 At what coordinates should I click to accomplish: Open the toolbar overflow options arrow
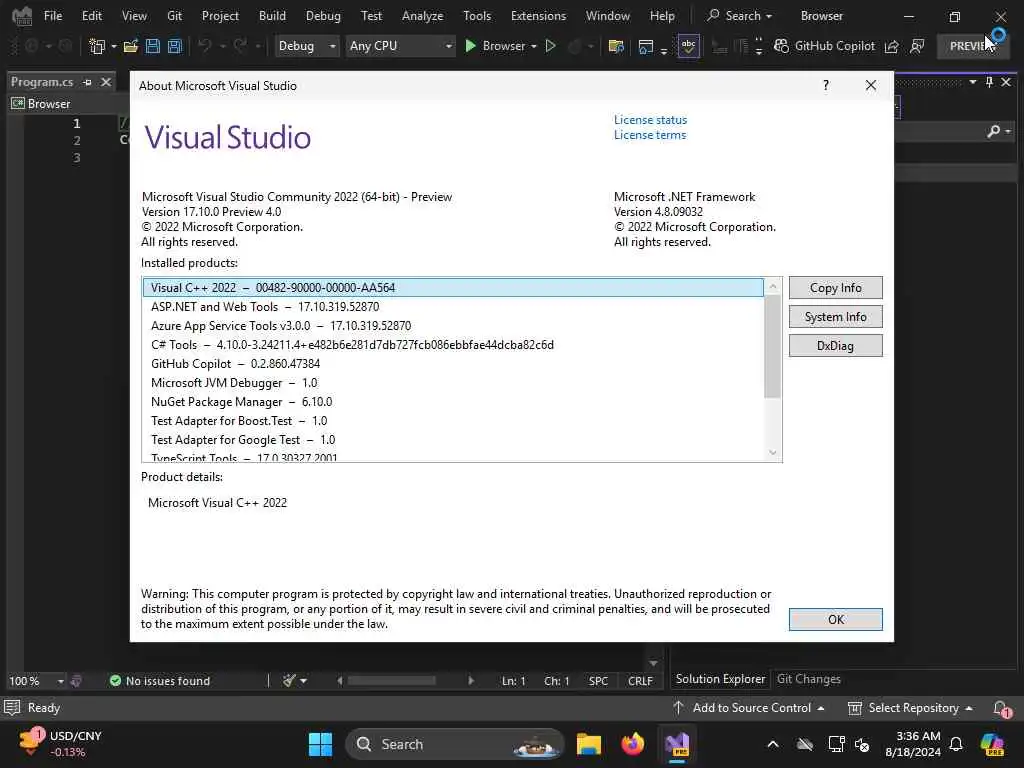pyautogui.click(x=758, y=46)
